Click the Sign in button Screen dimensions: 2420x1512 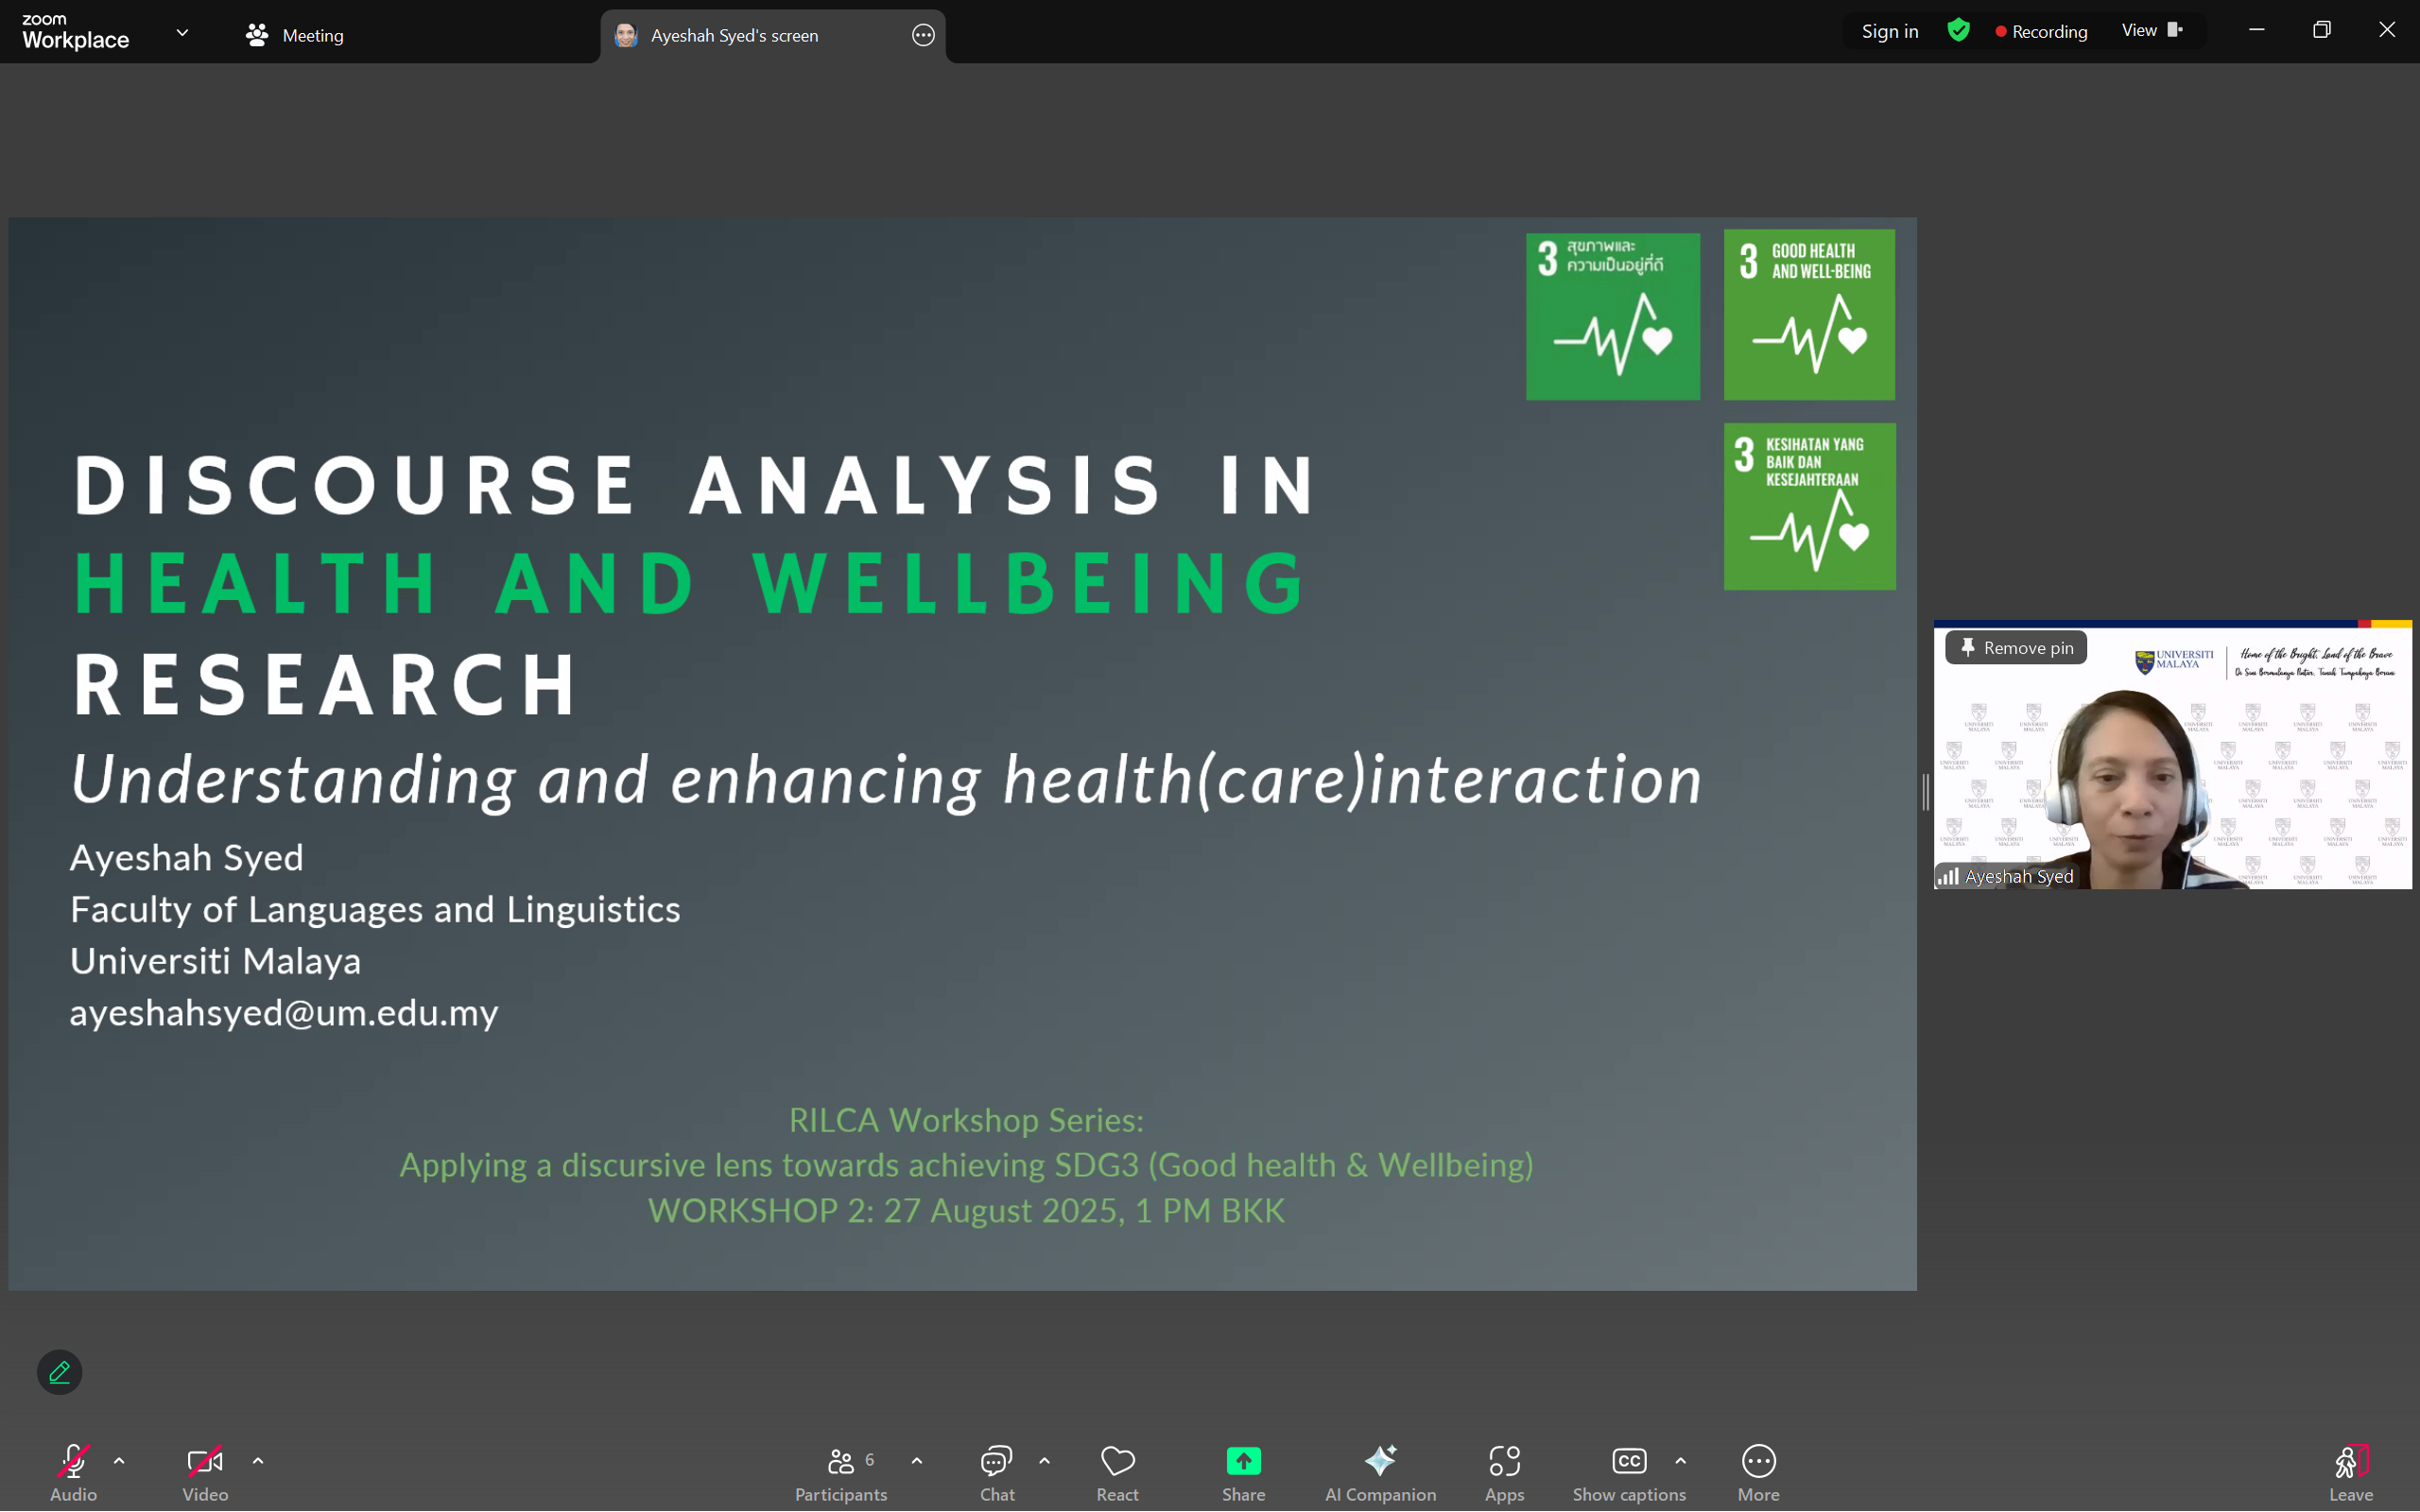(1889, 31)
